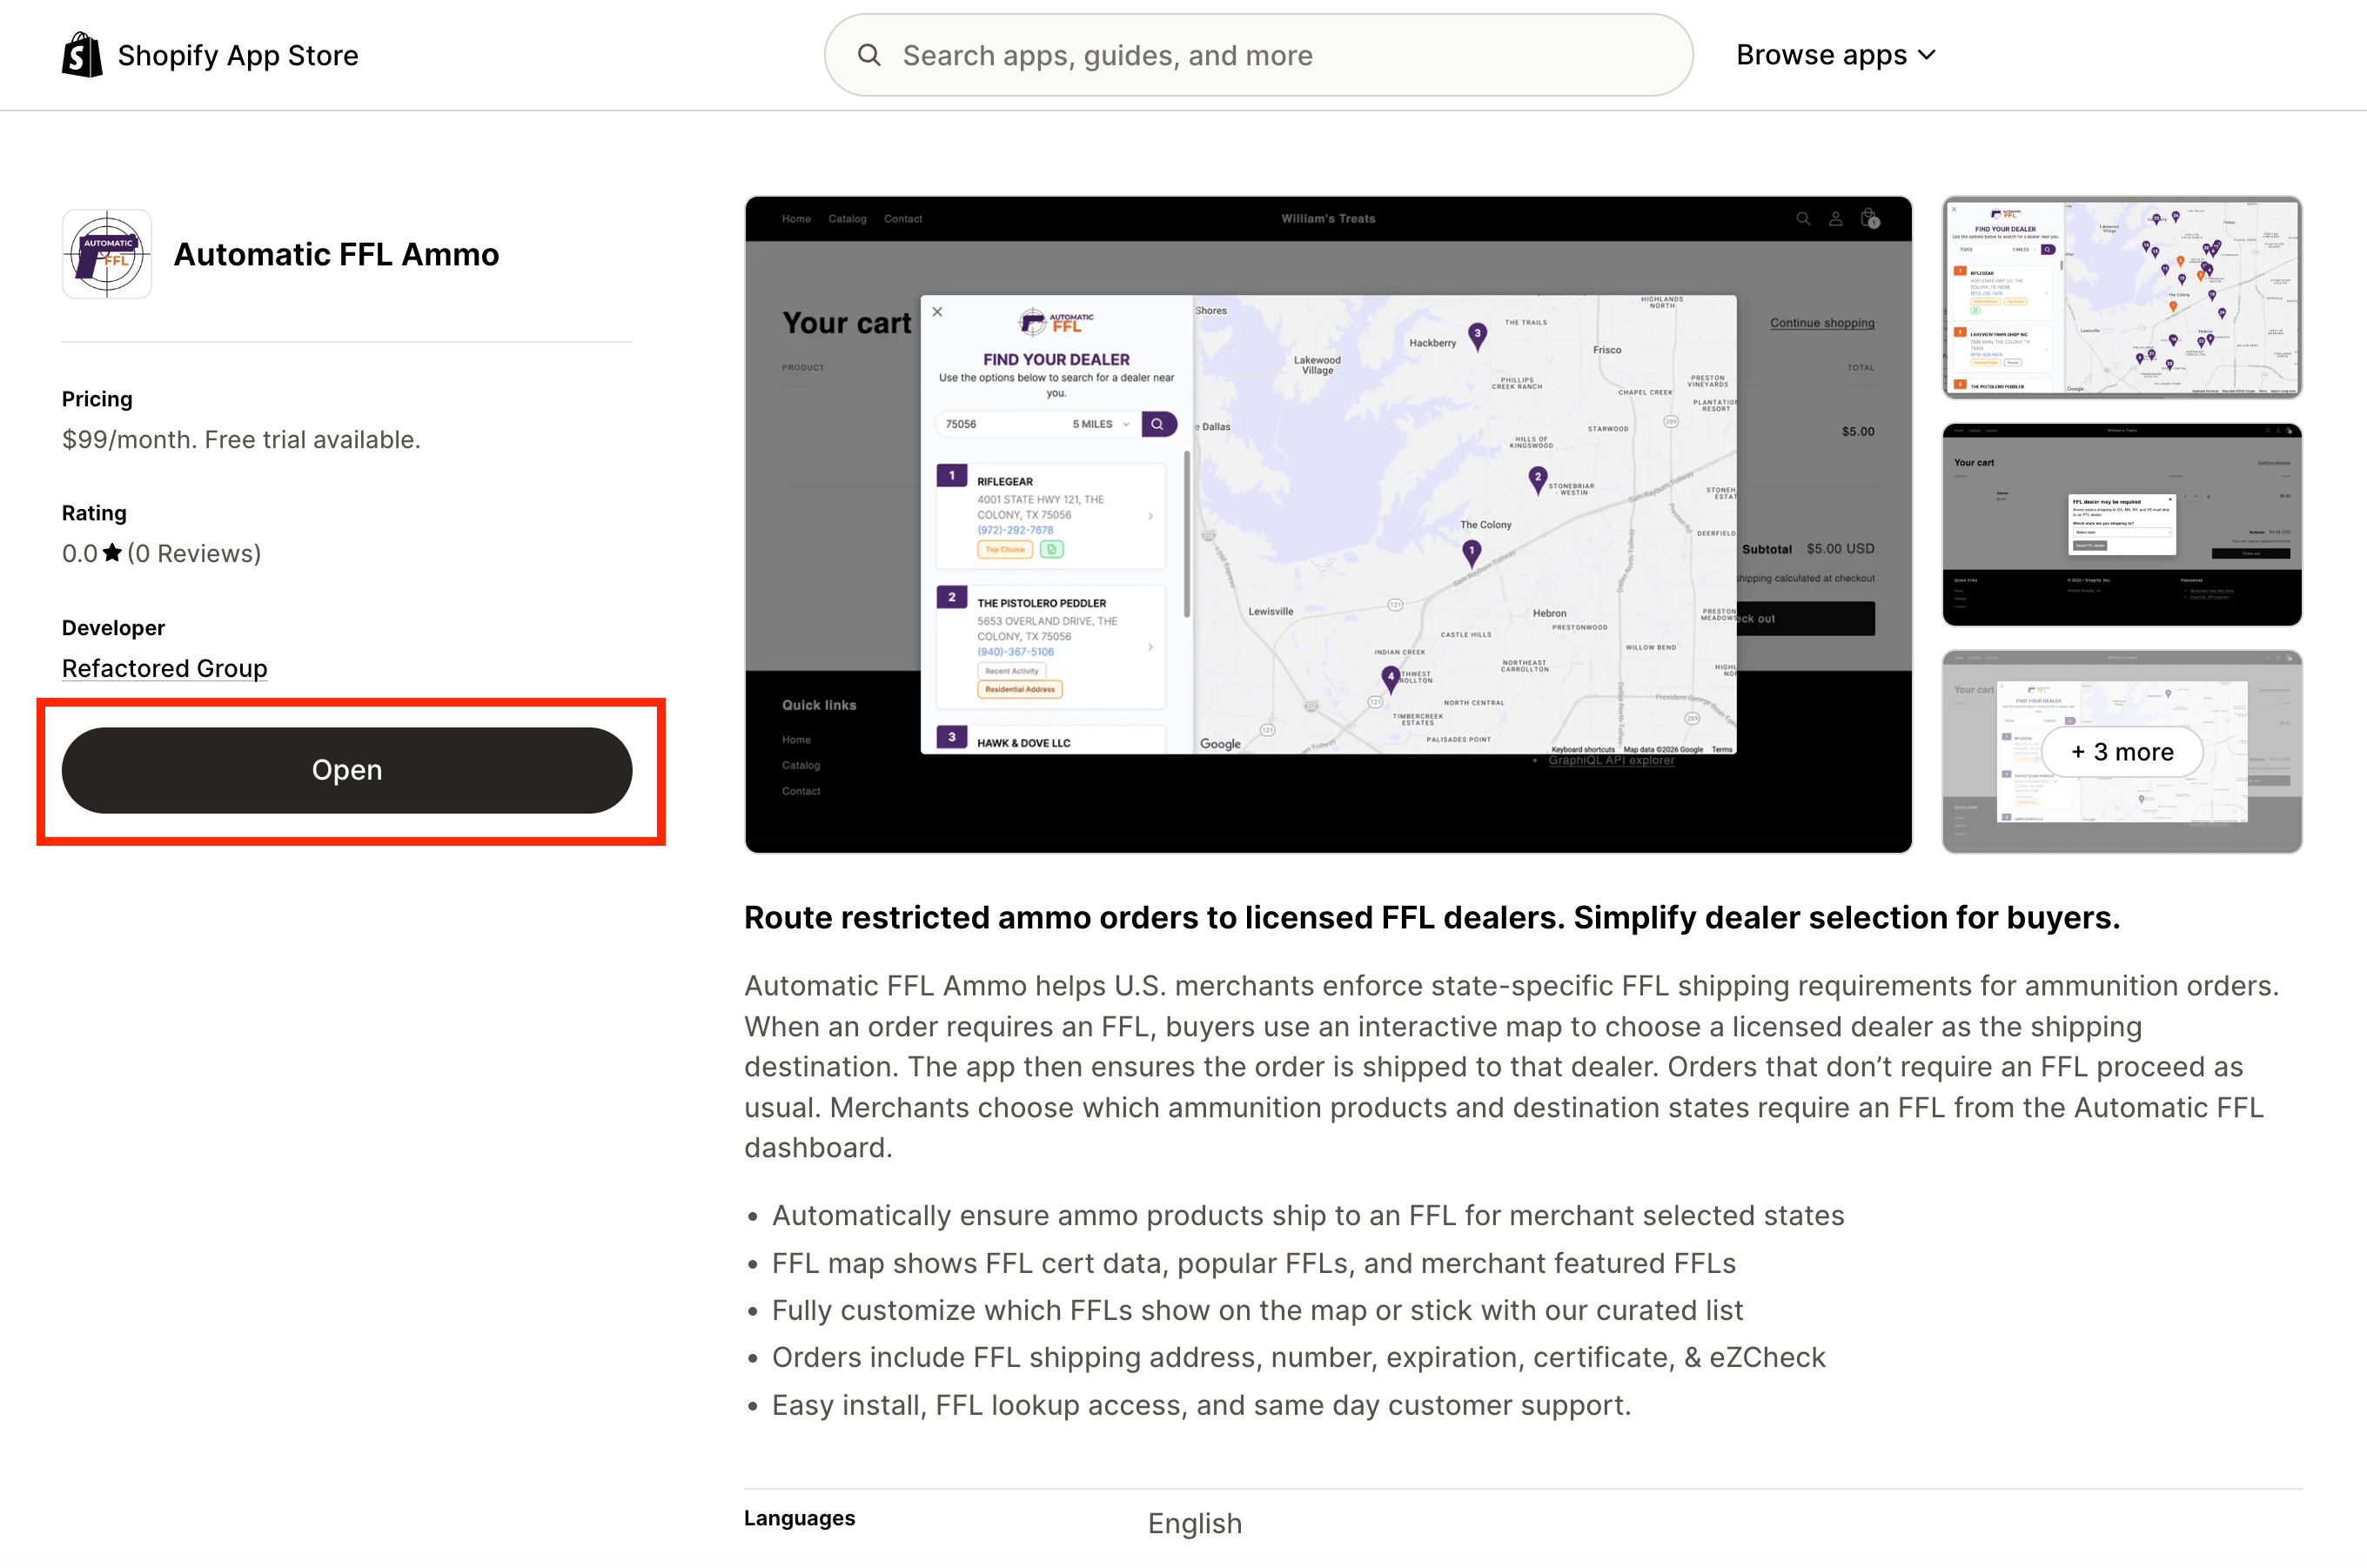Click the Automatic FFL Ammo app icon

pyautogui.click(x=107, y=254)
